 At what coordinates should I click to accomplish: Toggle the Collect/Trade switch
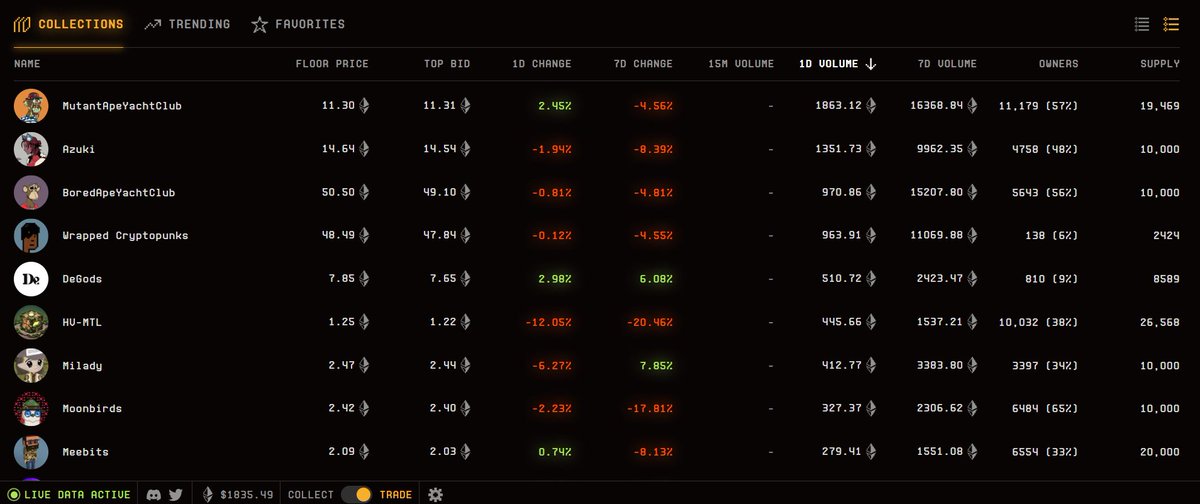tap(356, 494)
